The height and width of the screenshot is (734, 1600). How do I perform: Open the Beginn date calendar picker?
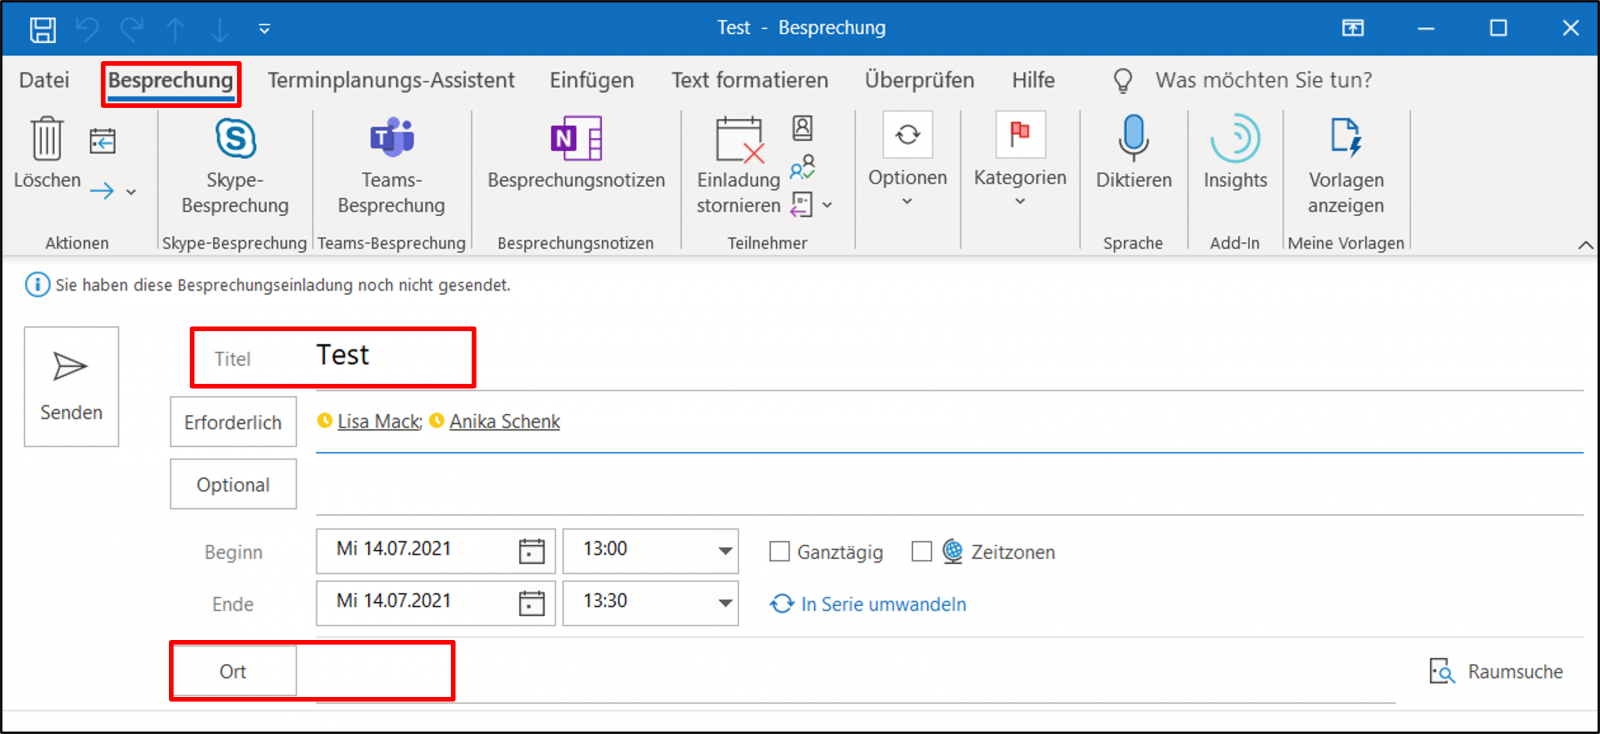(532, 551)
